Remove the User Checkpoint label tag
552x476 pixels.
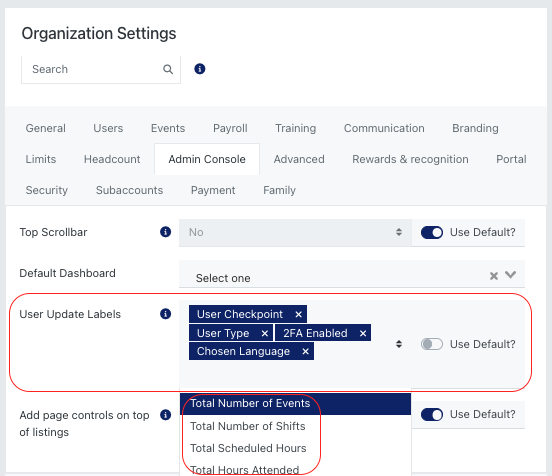(298, 314)
